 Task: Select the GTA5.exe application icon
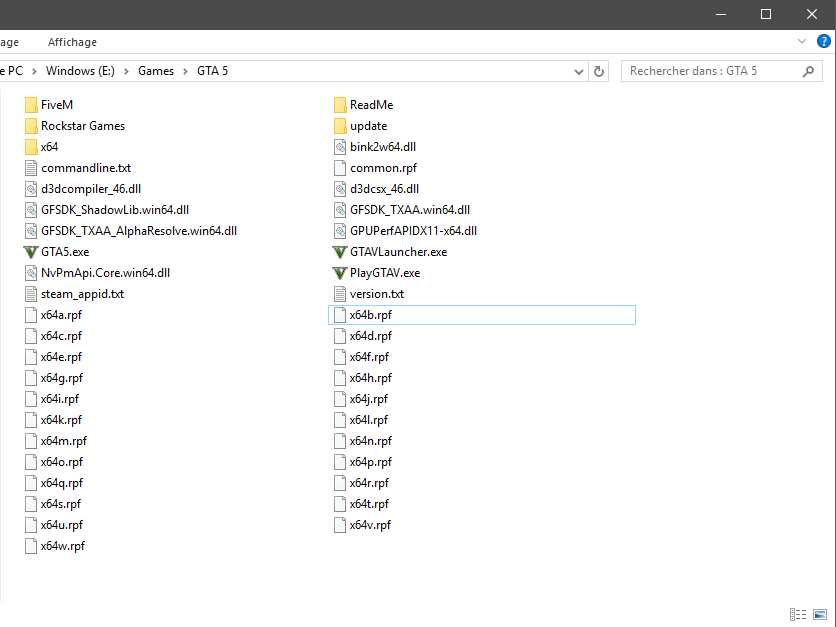pyautogui.click(x=31, y=252)
